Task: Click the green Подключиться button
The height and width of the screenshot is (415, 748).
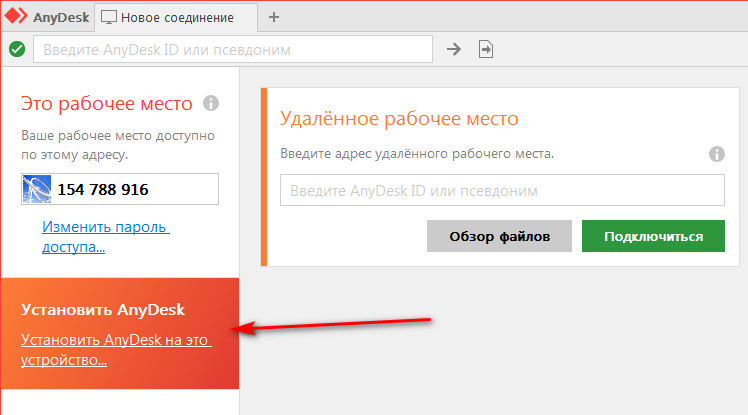Action: click(x=653, y=236)
